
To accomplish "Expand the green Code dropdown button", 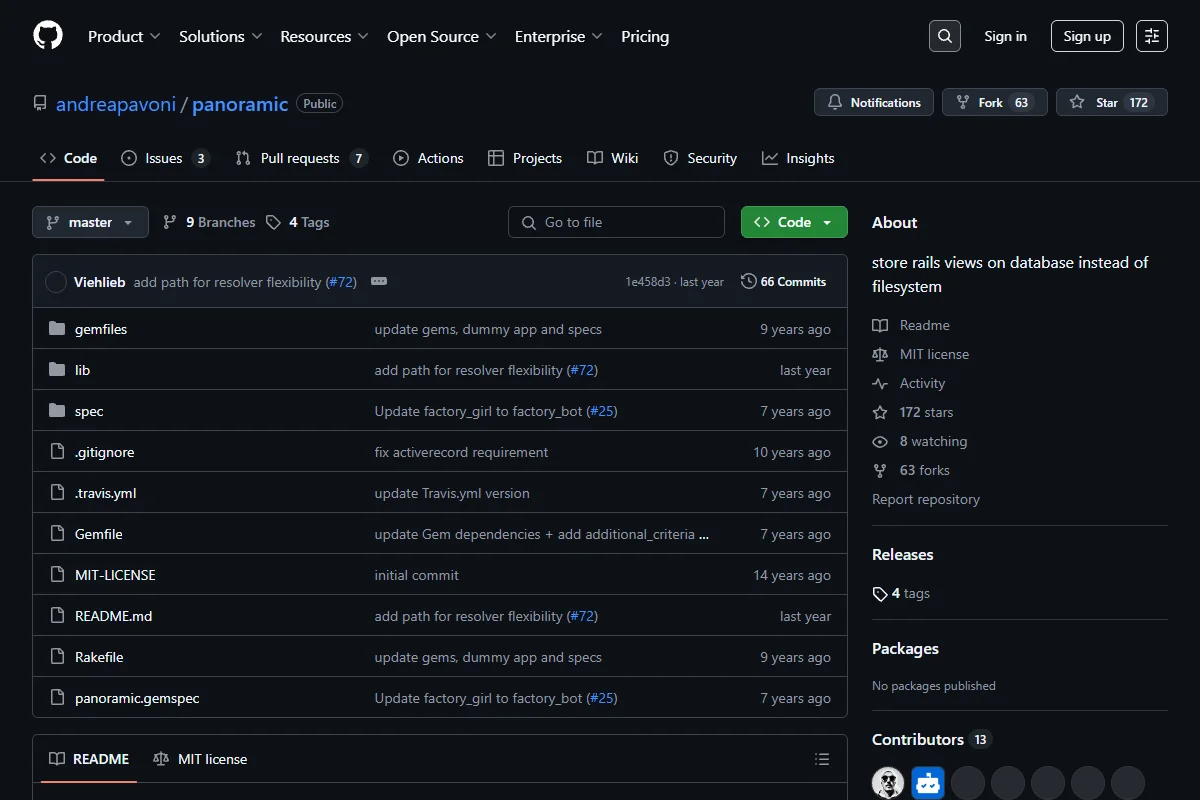I will pyautogui.click(x=794, y=222).
